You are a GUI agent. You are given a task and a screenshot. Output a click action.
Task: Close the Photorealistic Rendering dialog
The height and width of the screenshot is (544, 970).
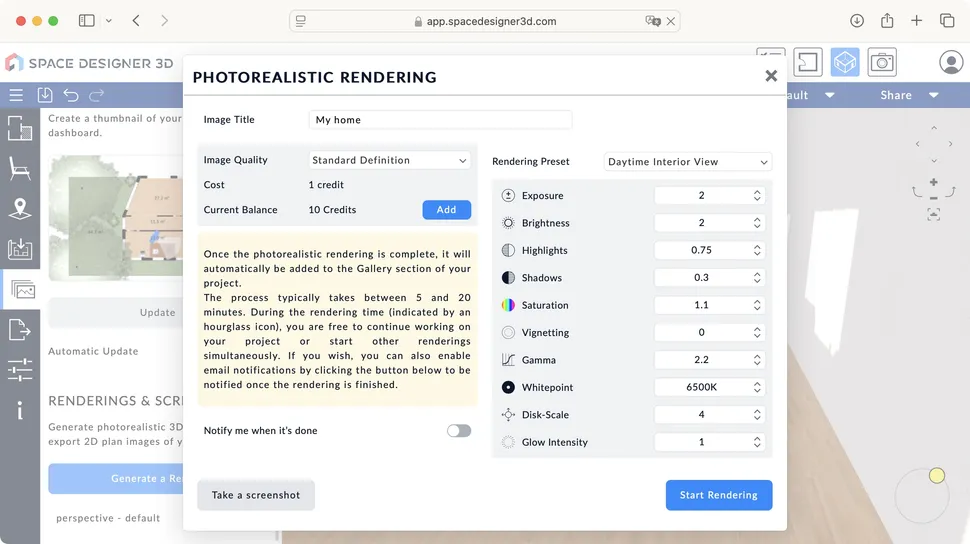(x=771, y=76)
